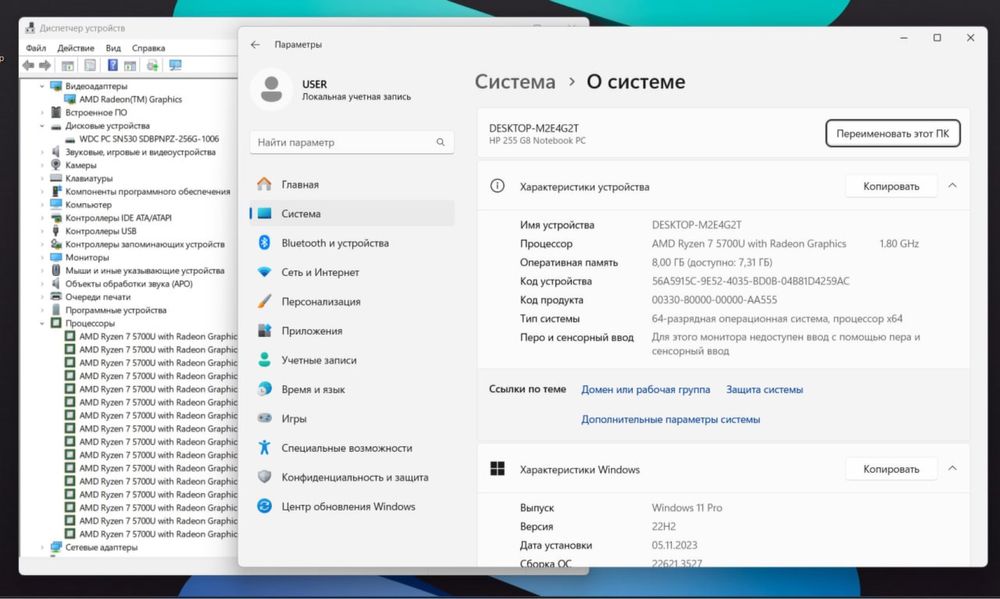Click the search magnifier in Найти параметр
Screen dimensions: 1000x599
pos(440,142)
